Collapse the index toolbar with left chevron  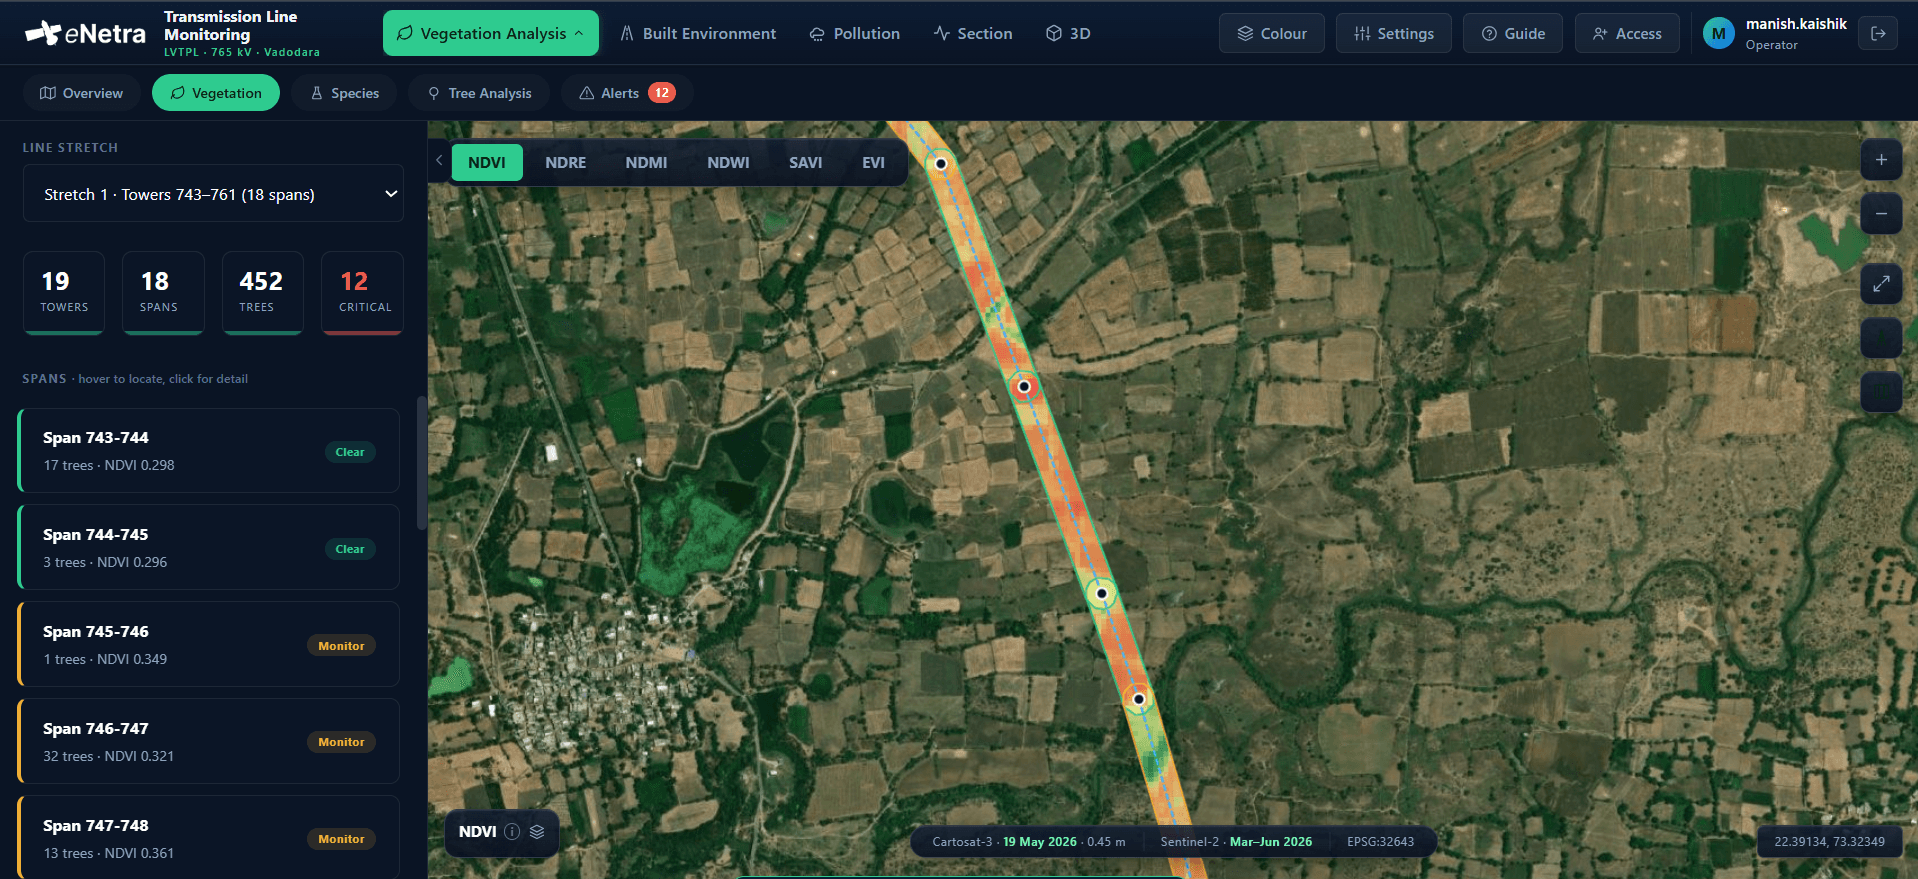439,161
